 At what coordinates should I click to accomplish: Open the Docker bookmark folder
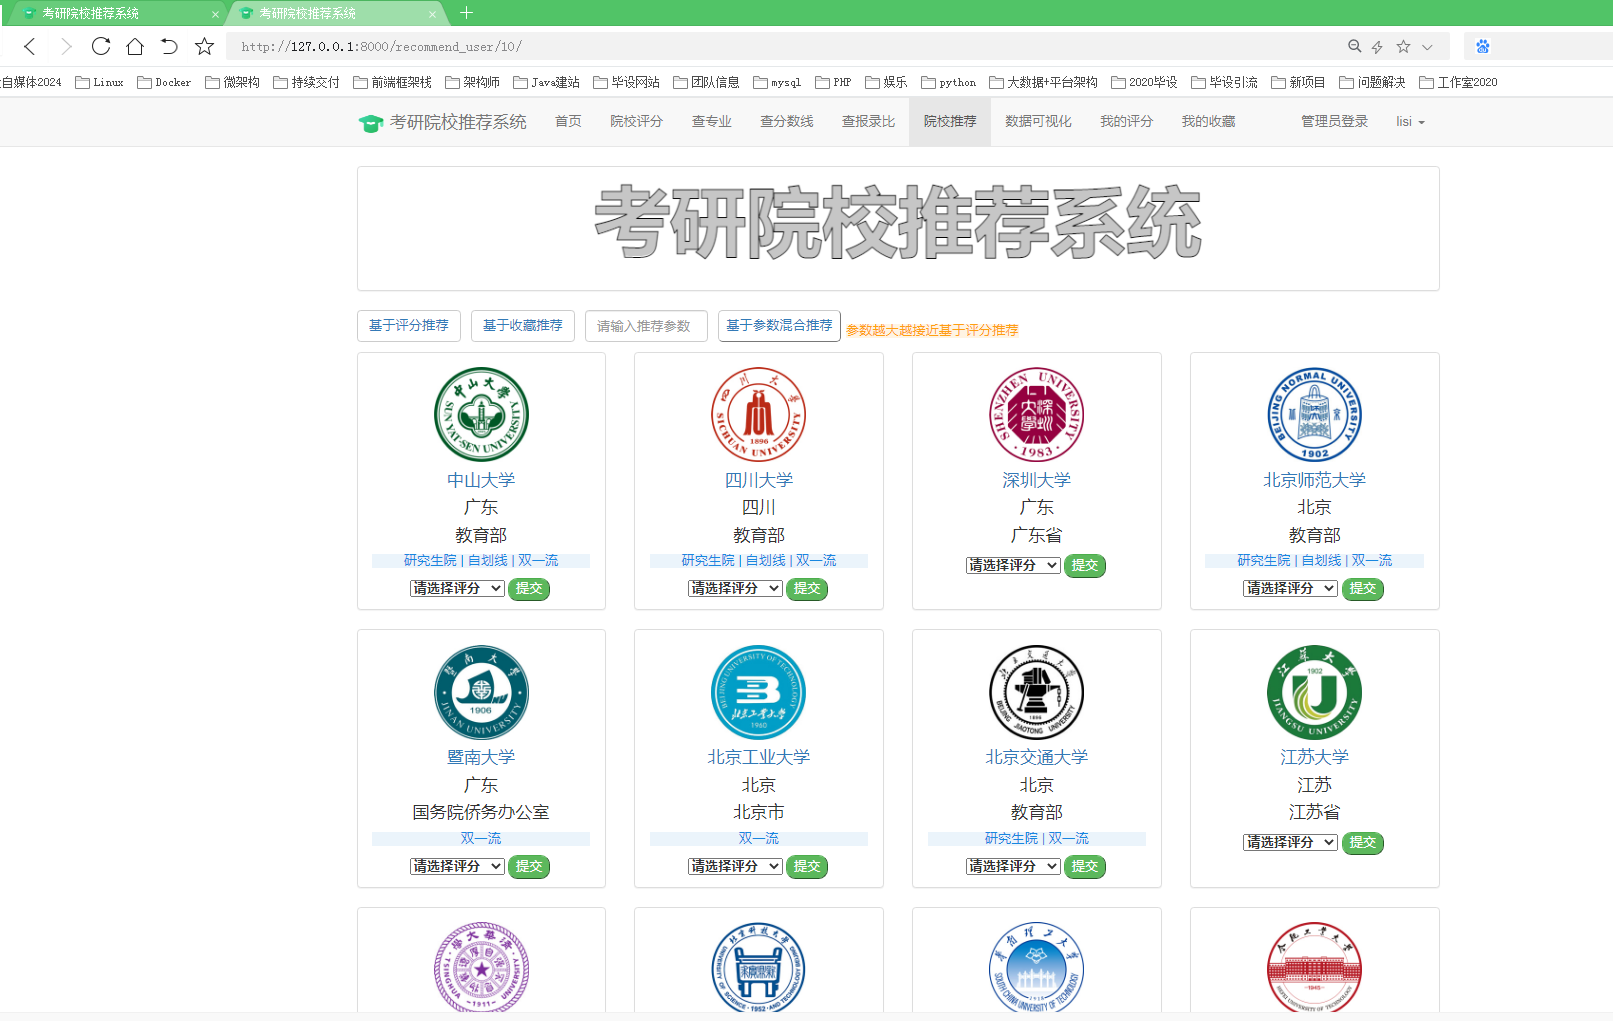click(164, 82)
